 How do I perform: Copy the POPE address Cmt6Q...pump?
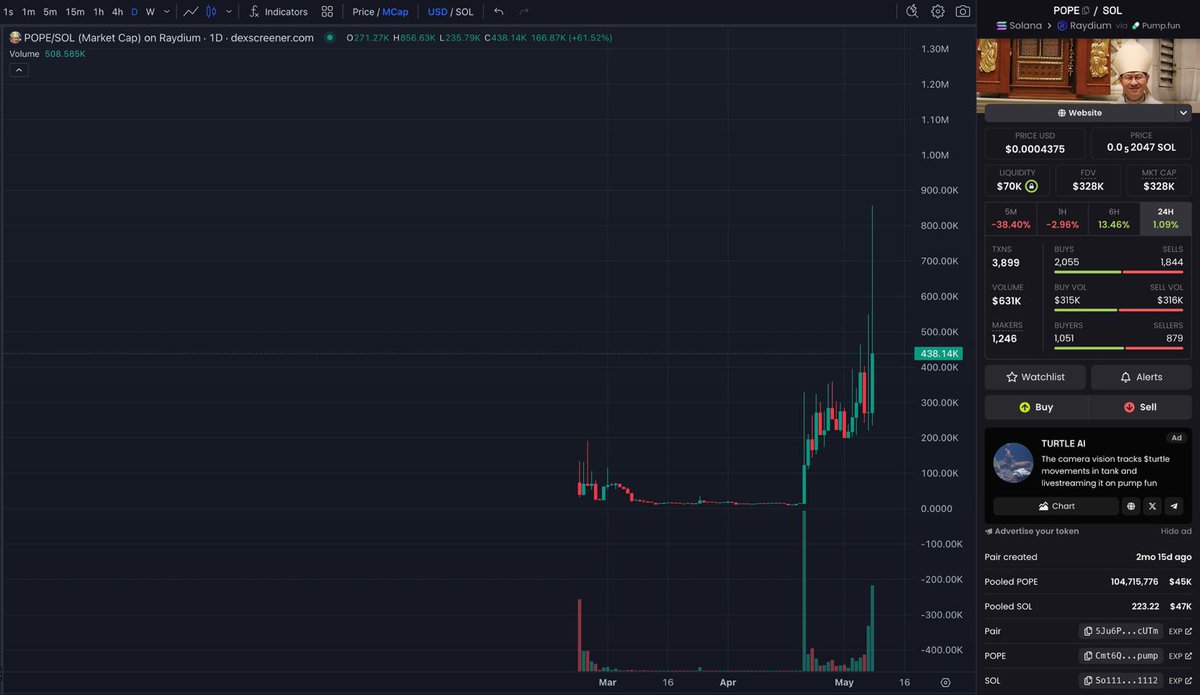1122,656
